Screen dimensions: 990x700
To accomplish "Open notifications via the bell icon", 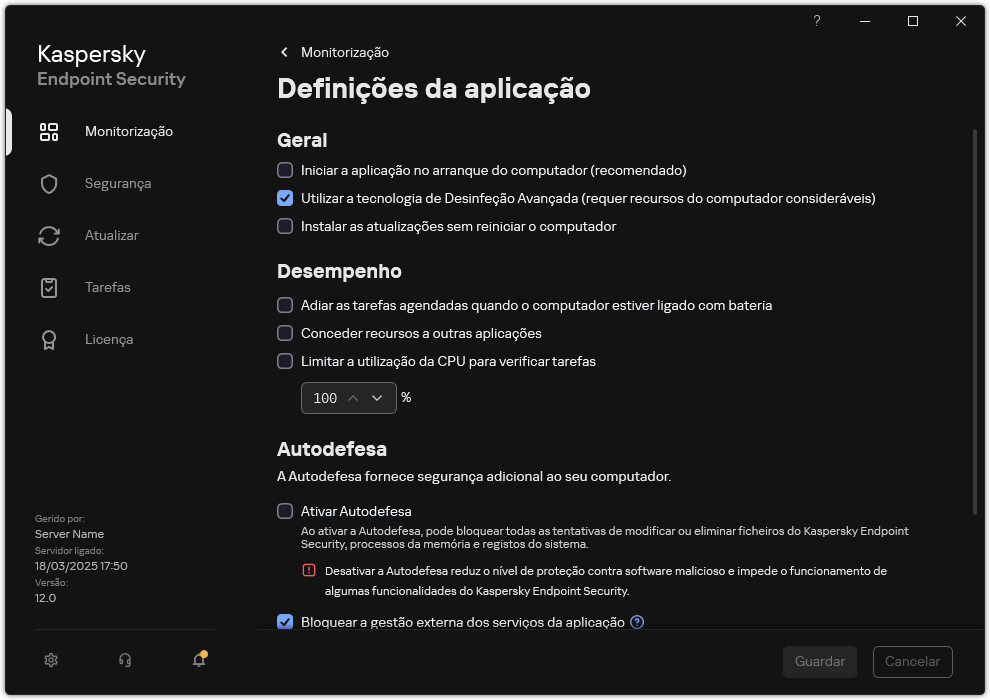I will point(197,661).
